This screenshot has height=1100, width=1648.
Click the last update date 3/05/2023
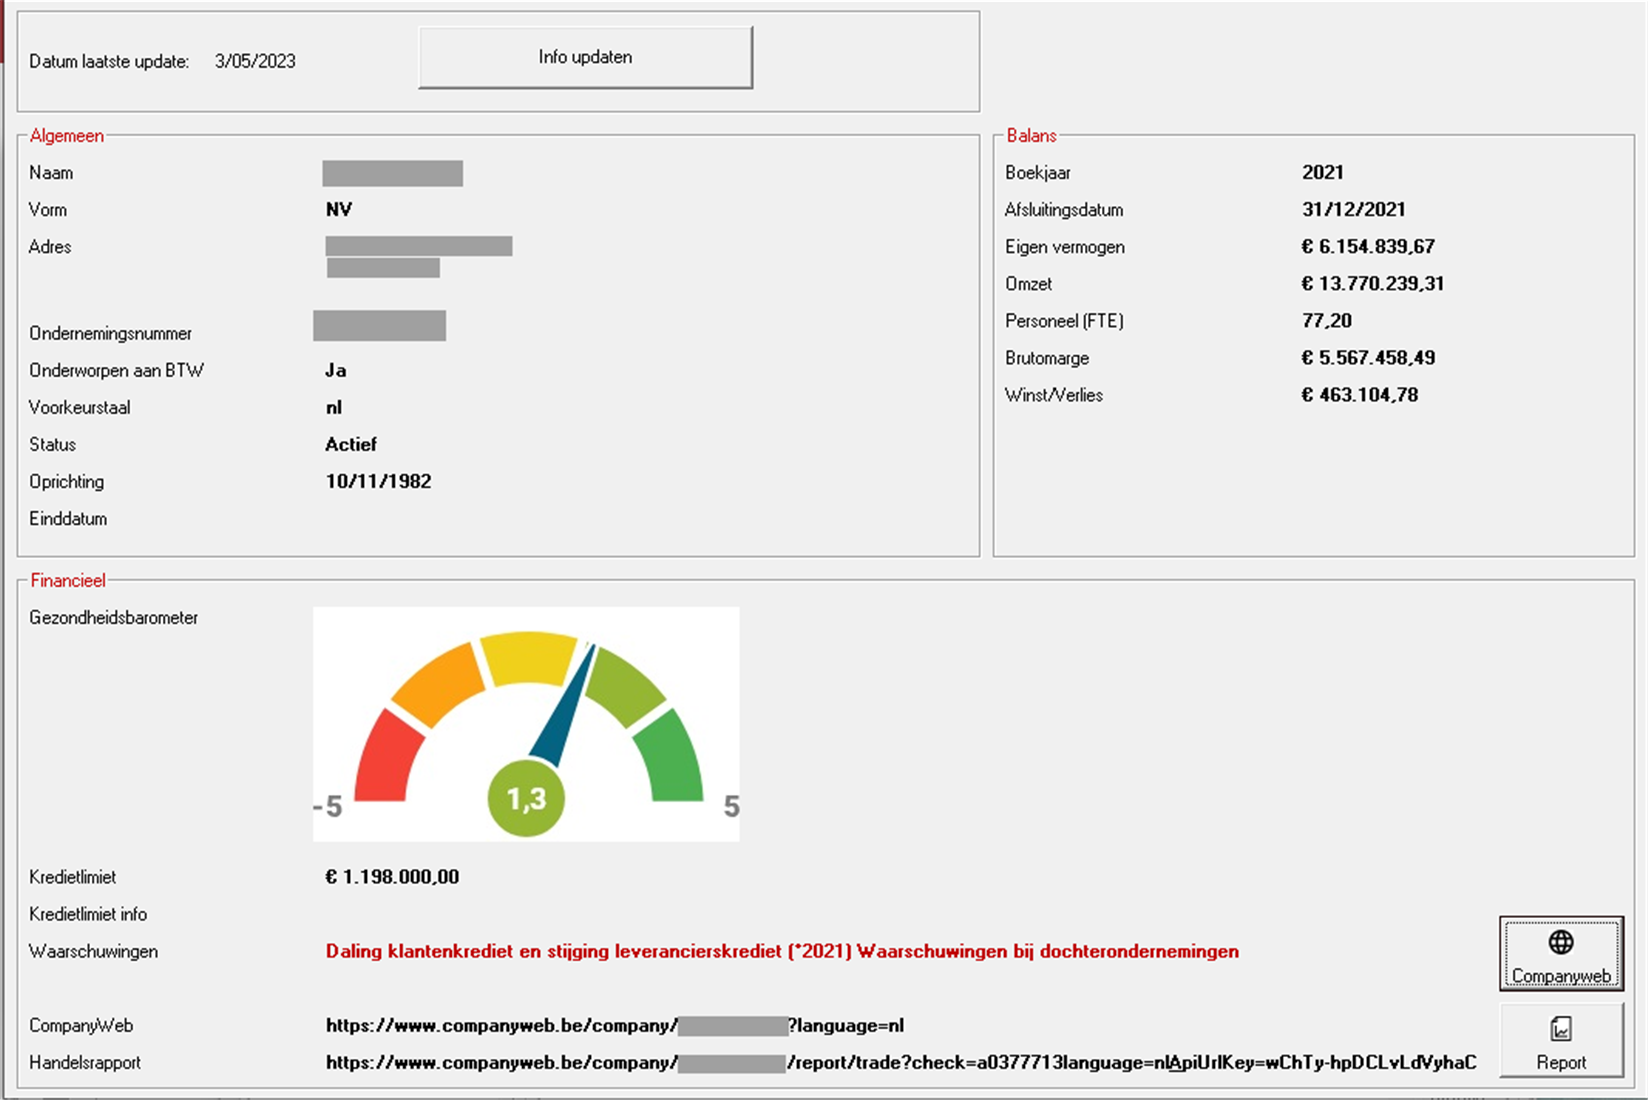coord(255,61)
